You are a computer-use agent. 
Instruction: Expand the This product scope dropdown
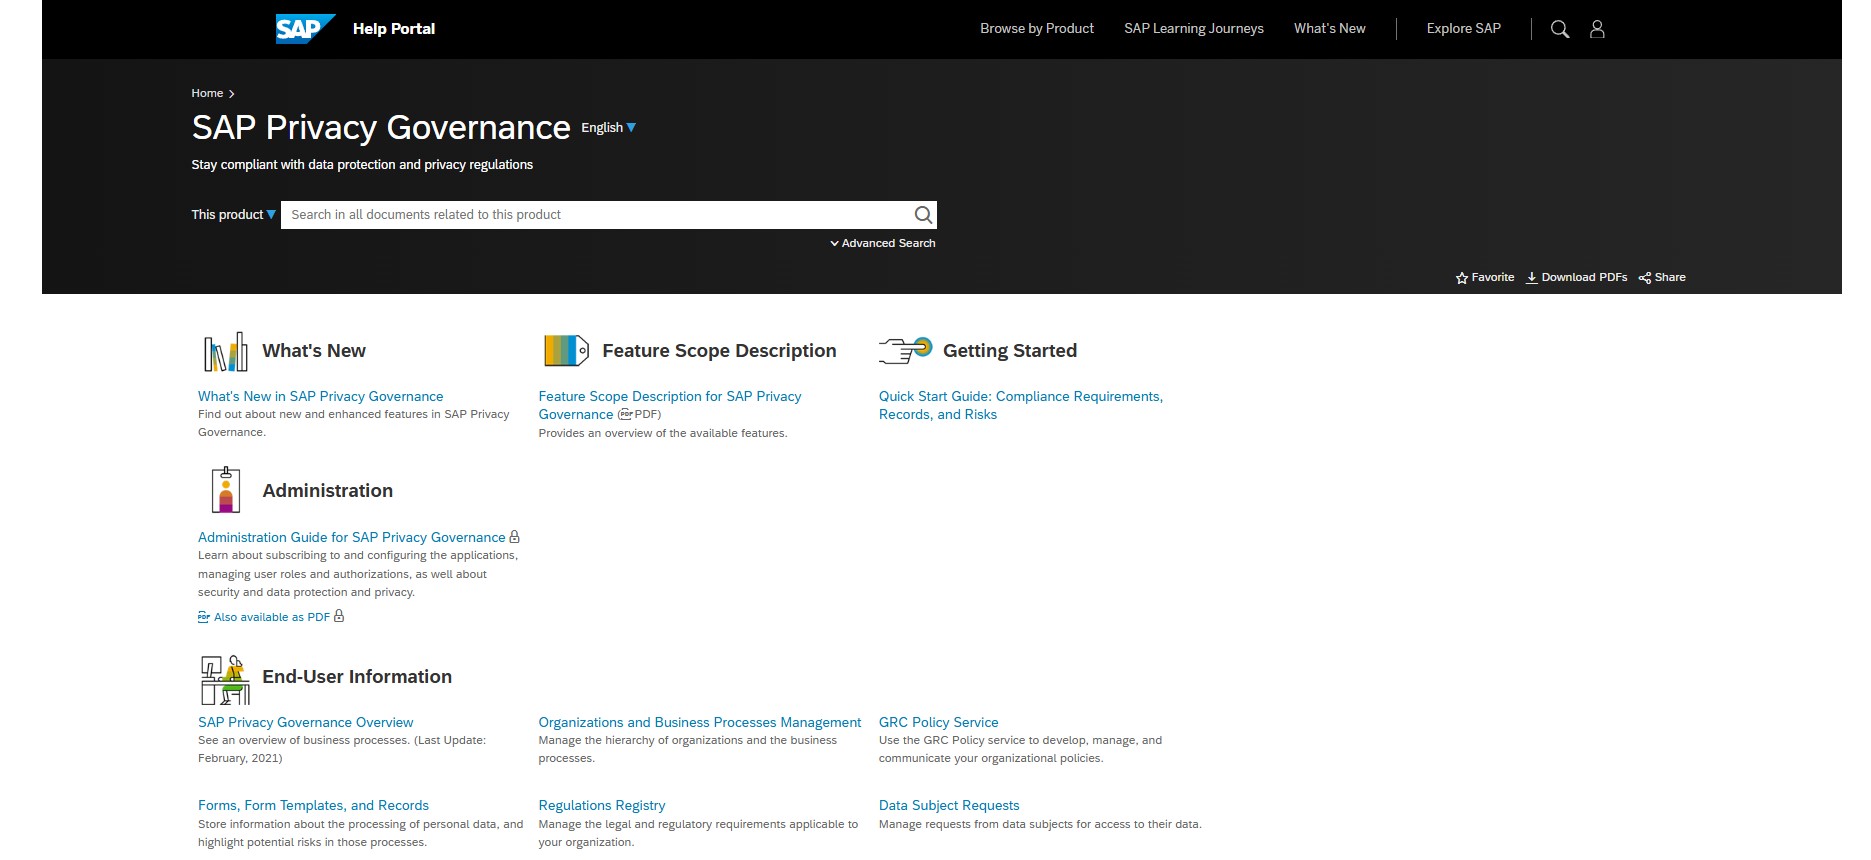click(x=233, y=215)
